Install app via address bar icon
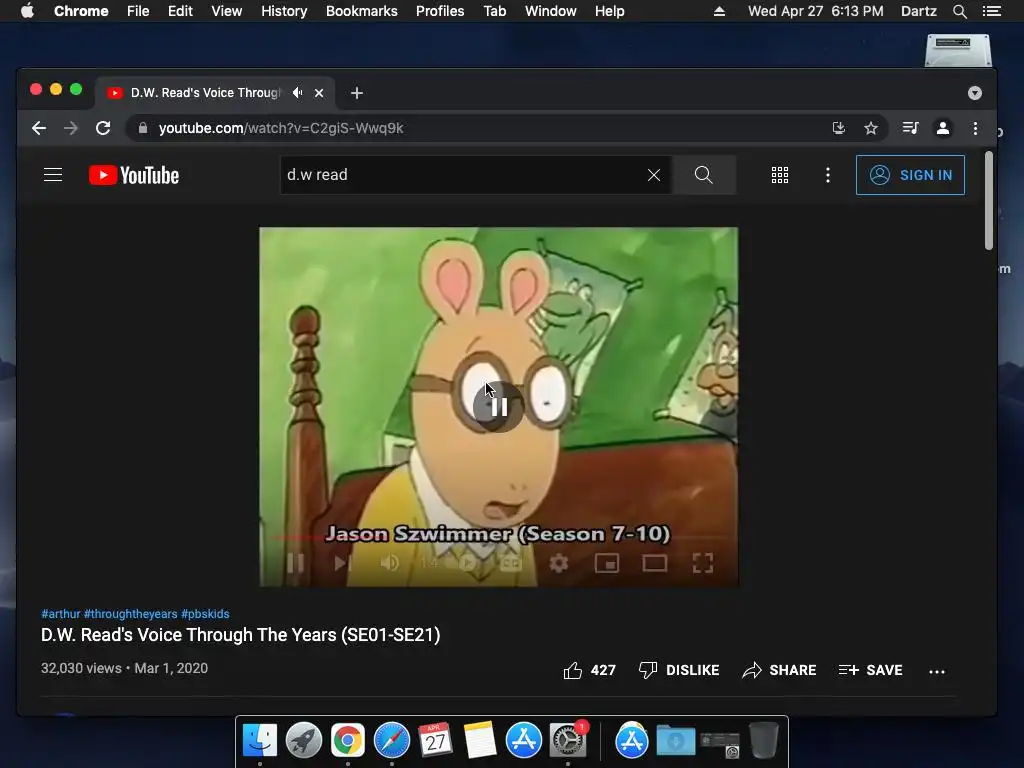Image resolution: width=1024 pixels, height=768 pixels. coord(839,128)
